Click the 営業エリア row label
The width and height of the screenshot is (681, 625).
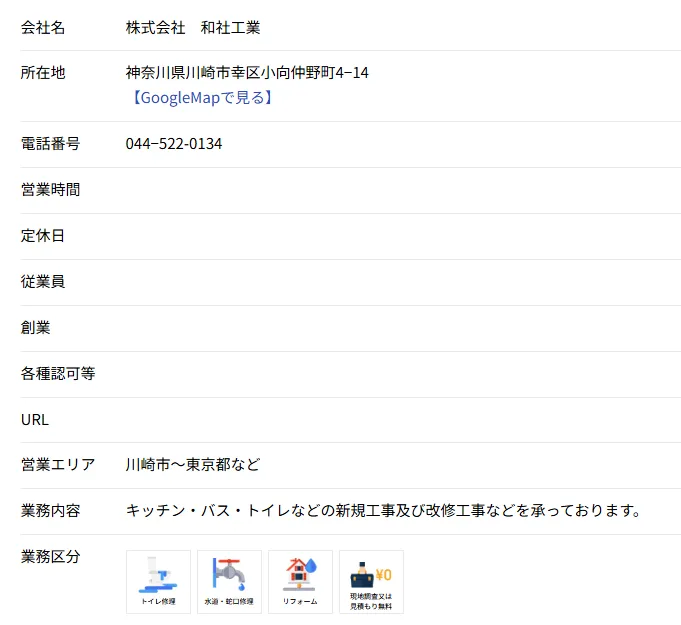click(x=58, y=465)
